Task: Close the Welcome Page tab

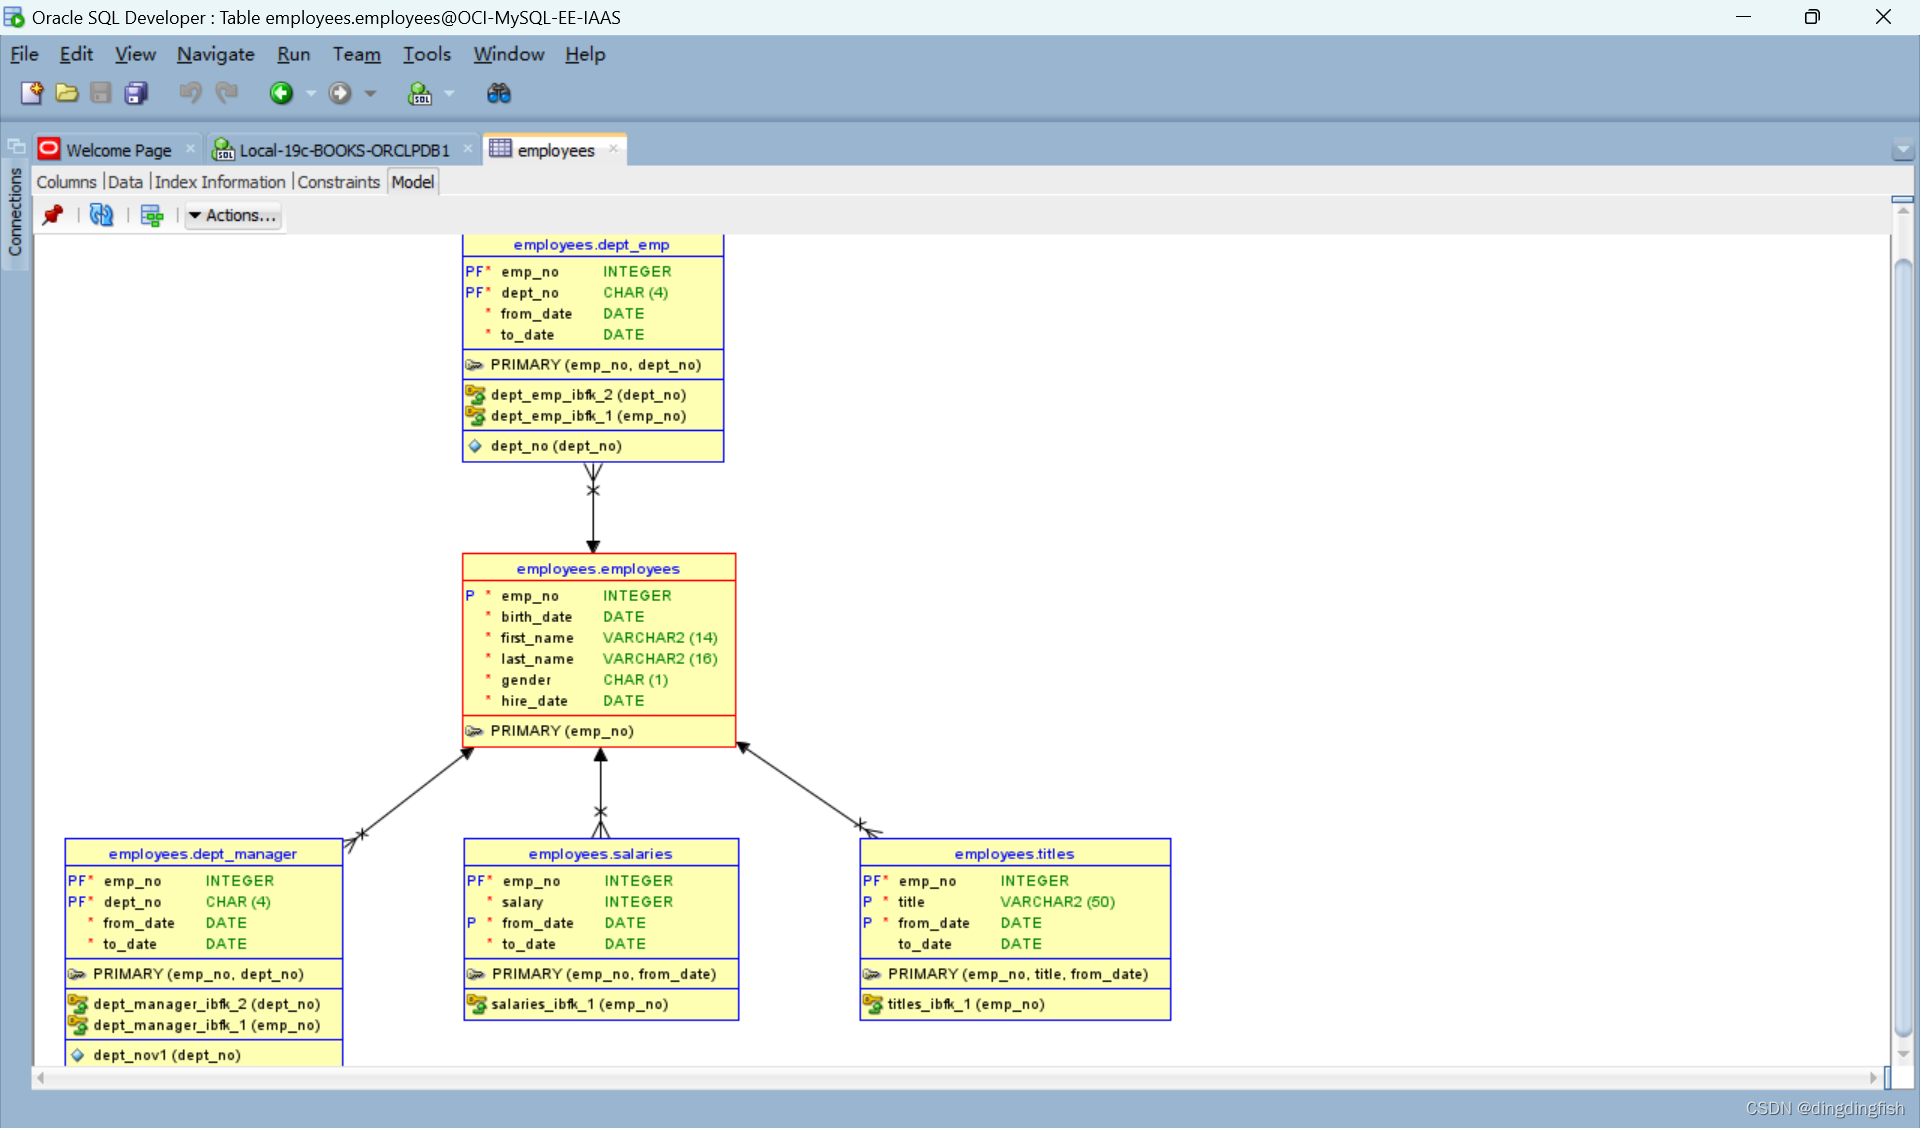Action: click(190, 149)
